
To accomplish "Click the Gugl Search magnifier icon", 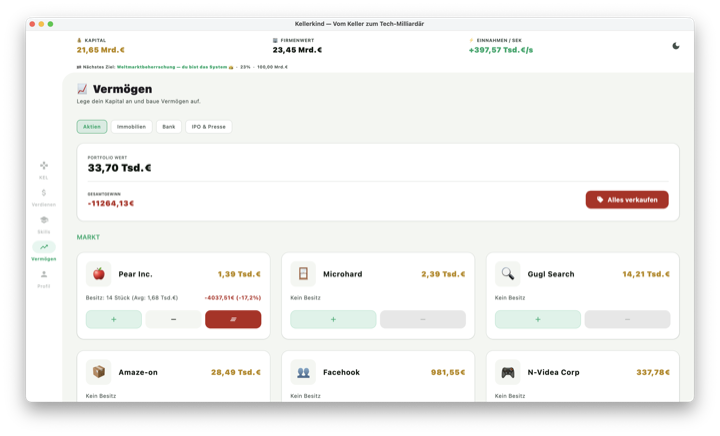I will tap(507, 274).
